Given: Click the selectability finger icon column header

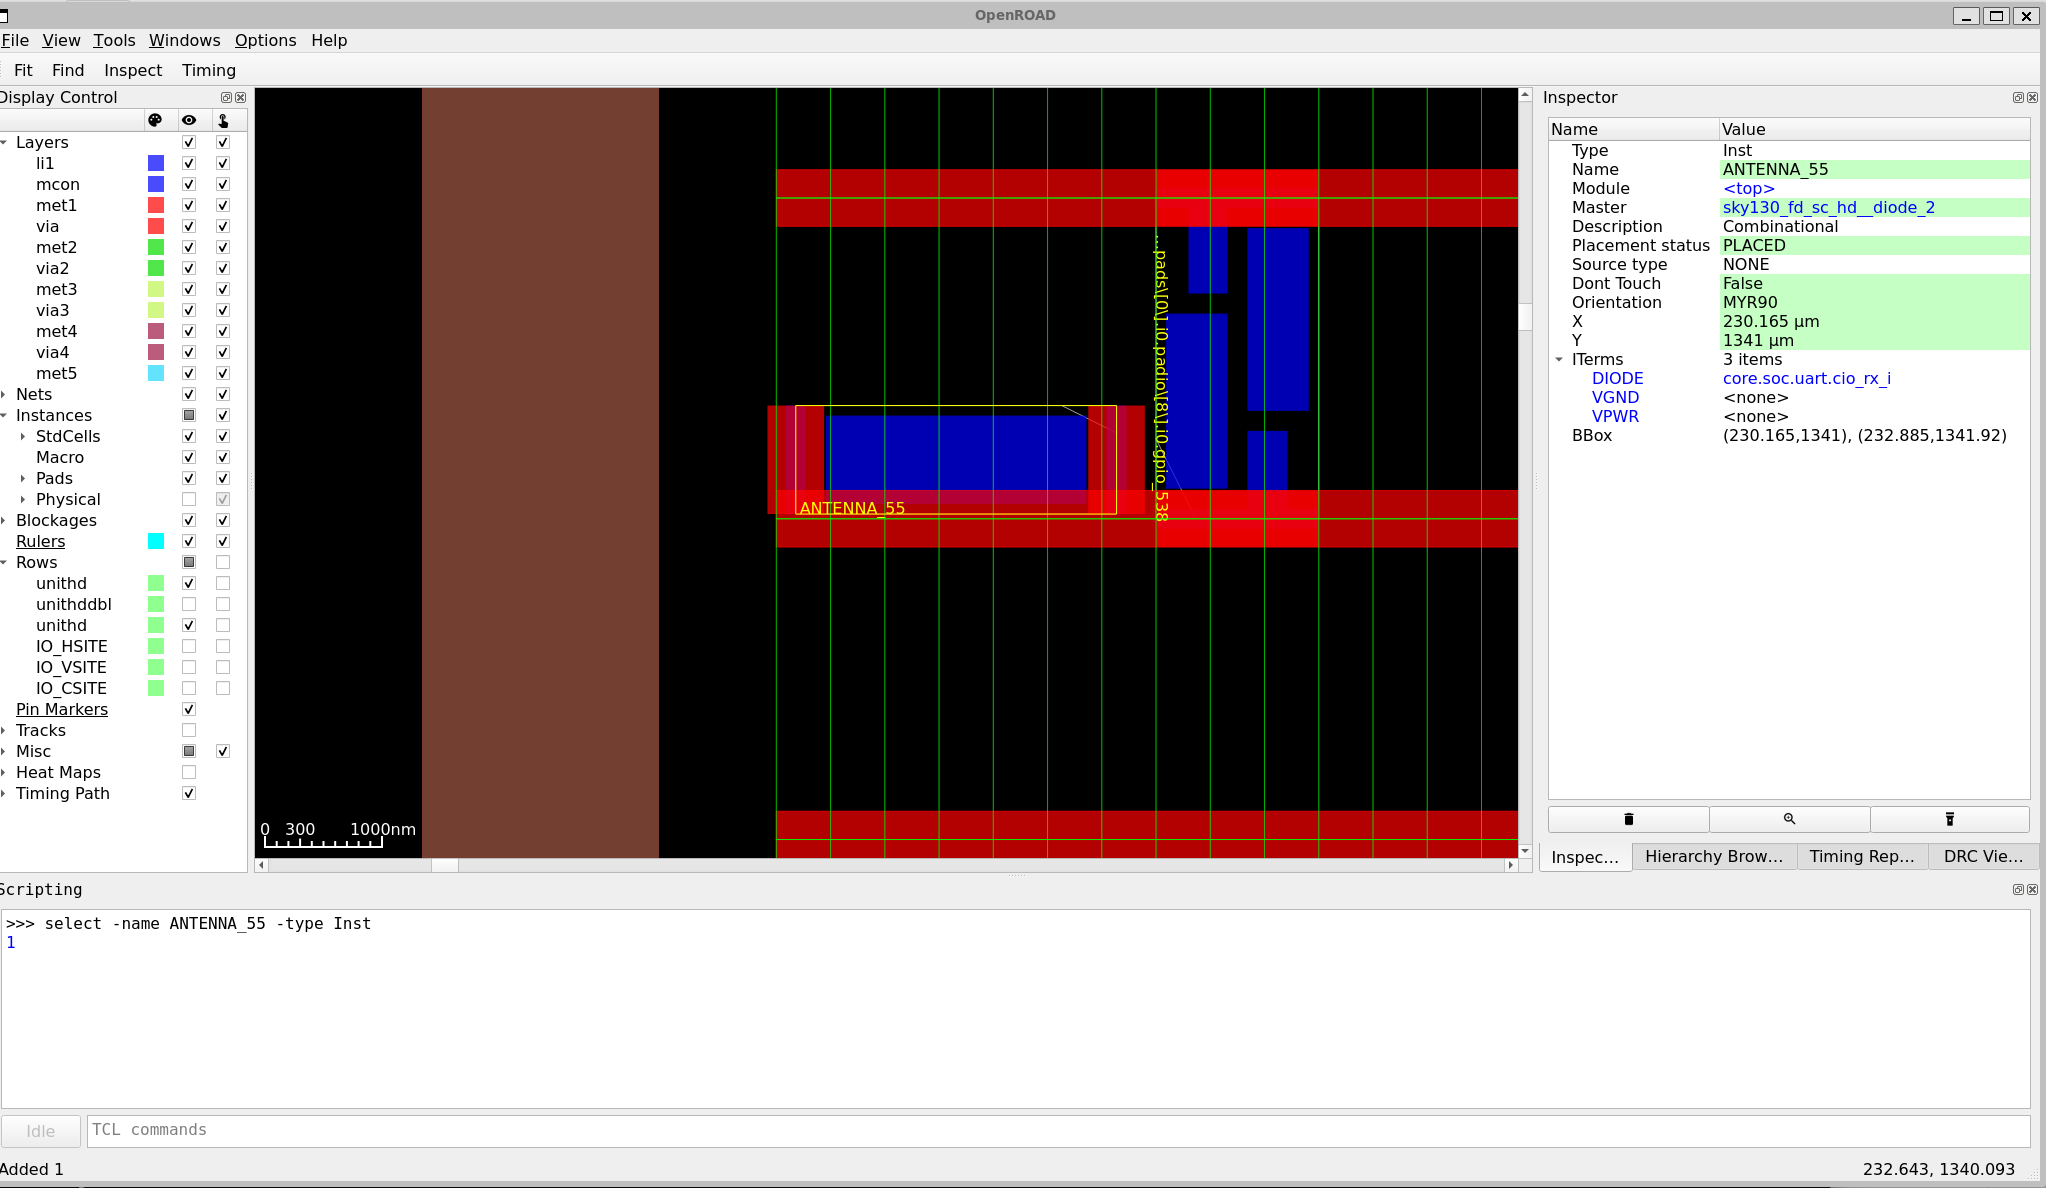Looking at the screenshot, I should point(224,120).
